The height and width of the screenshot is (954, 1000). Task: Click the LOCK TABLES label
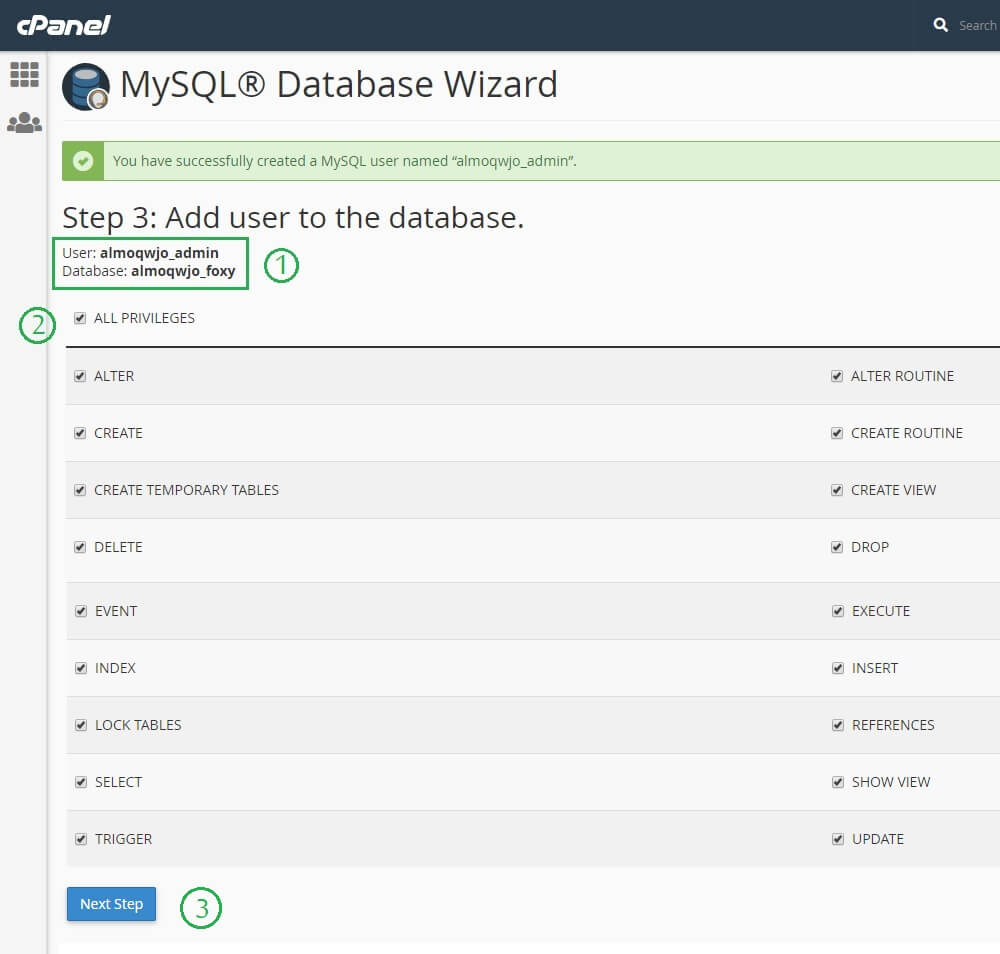[138, 725]
